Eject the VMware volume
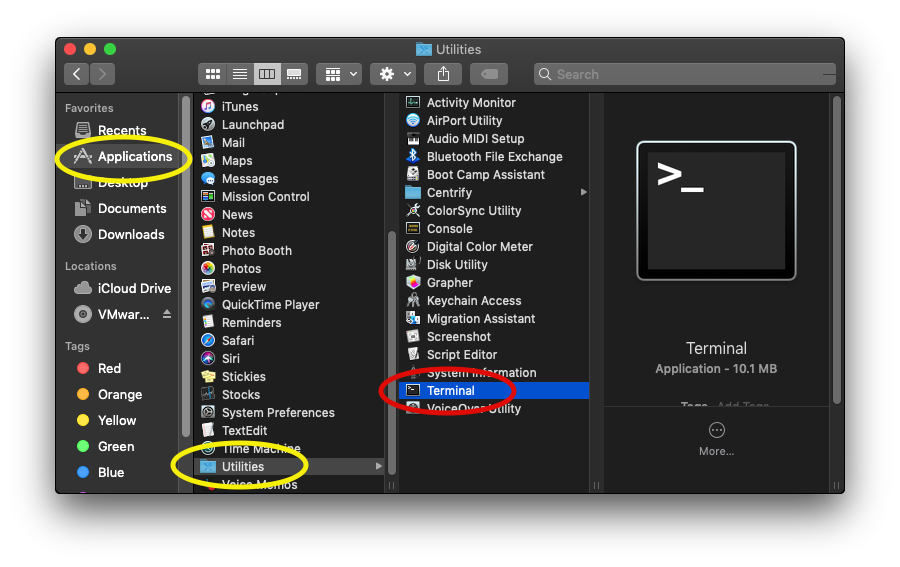 point(167,314)
